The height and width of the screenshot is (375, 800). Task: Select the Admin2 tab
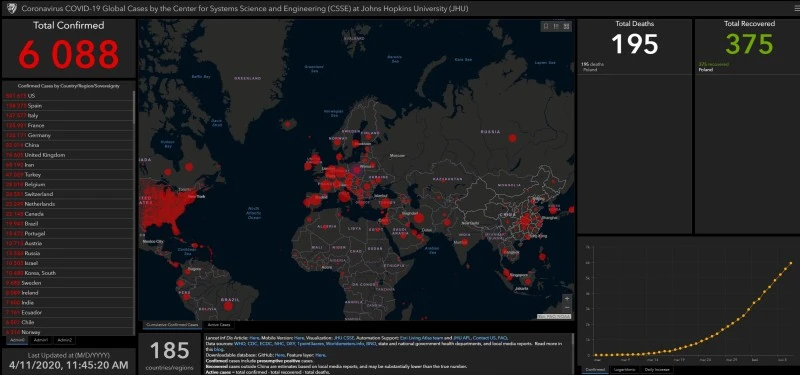(65, 340)
